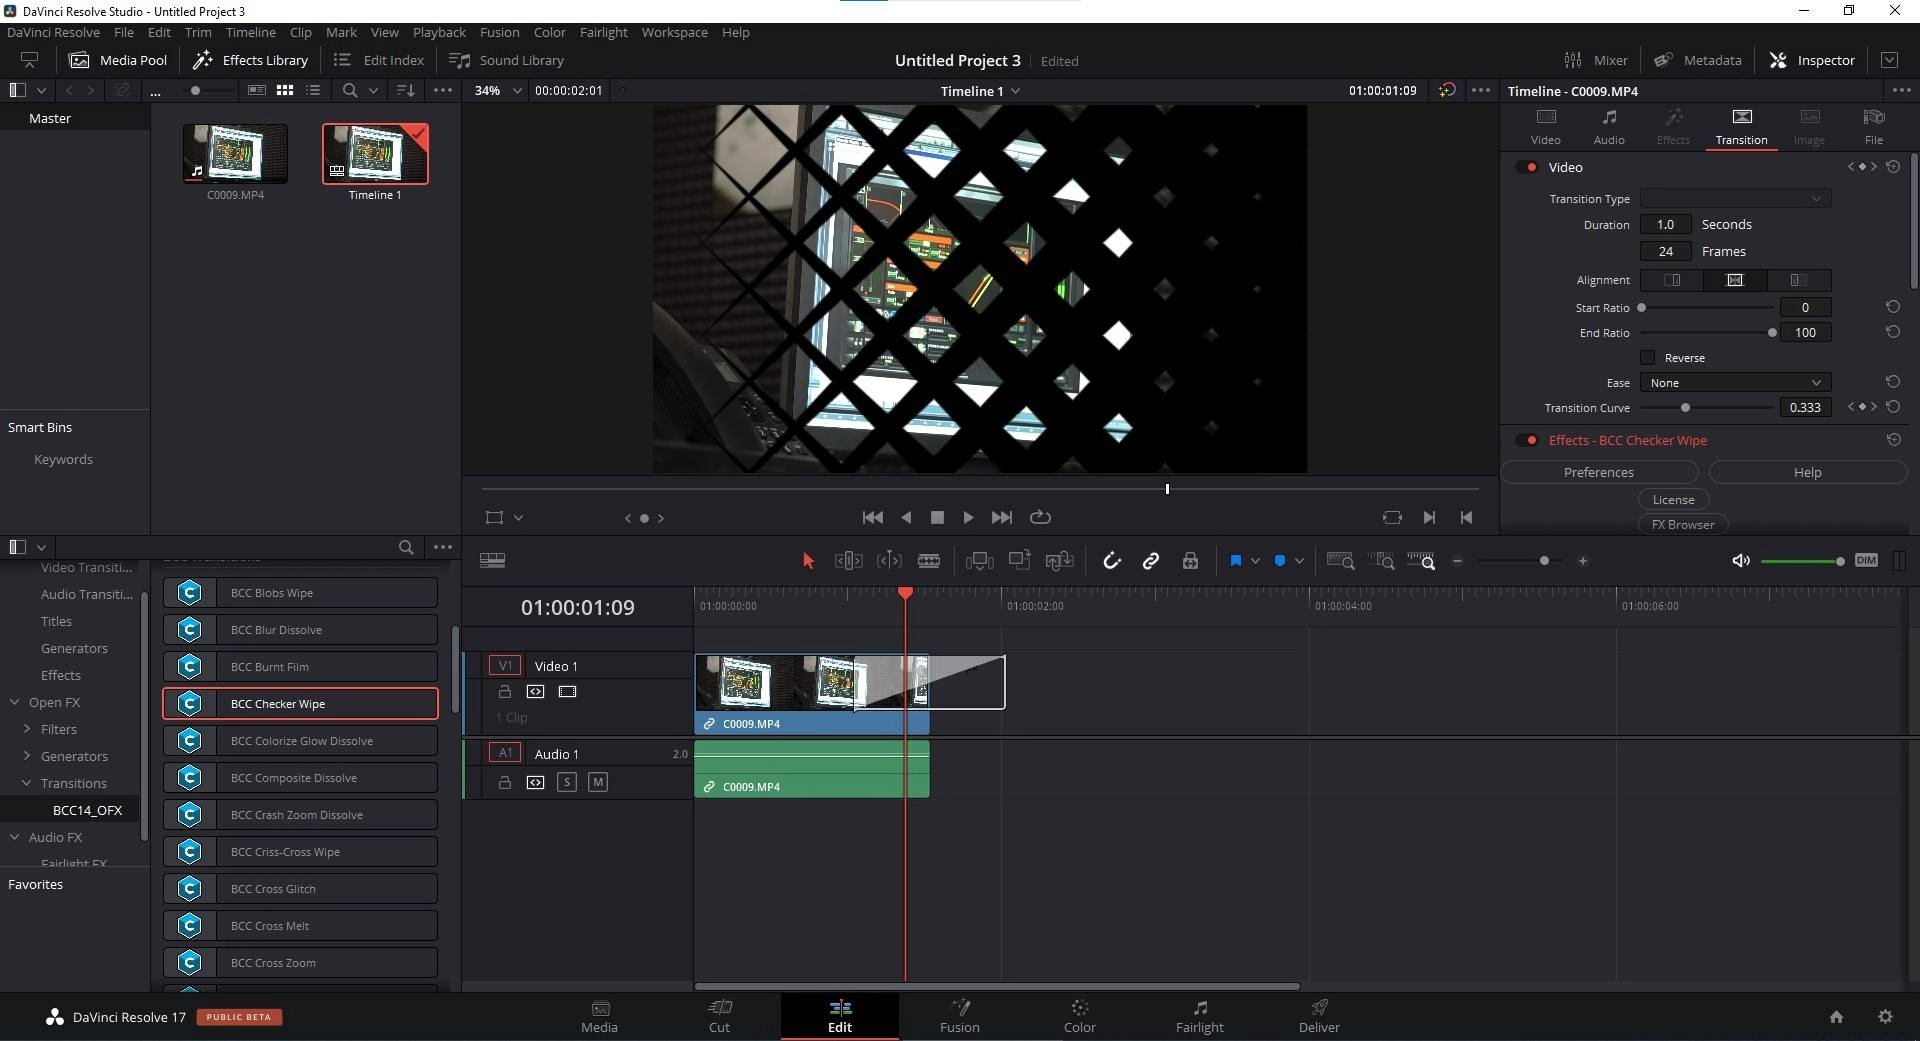
Task: Click the blue Flag icon
Action: click(1236, 561)
